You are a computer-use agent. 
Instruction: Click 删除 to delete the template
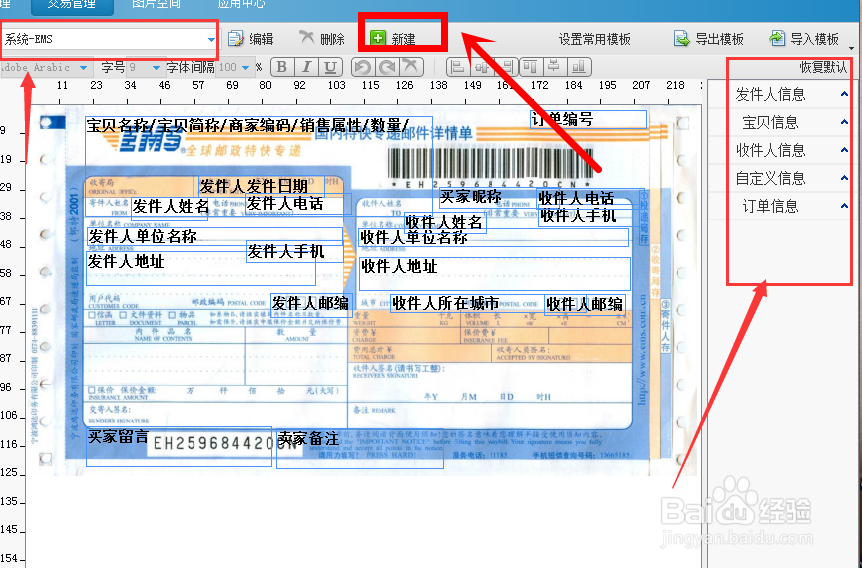(x=322, y=39)
